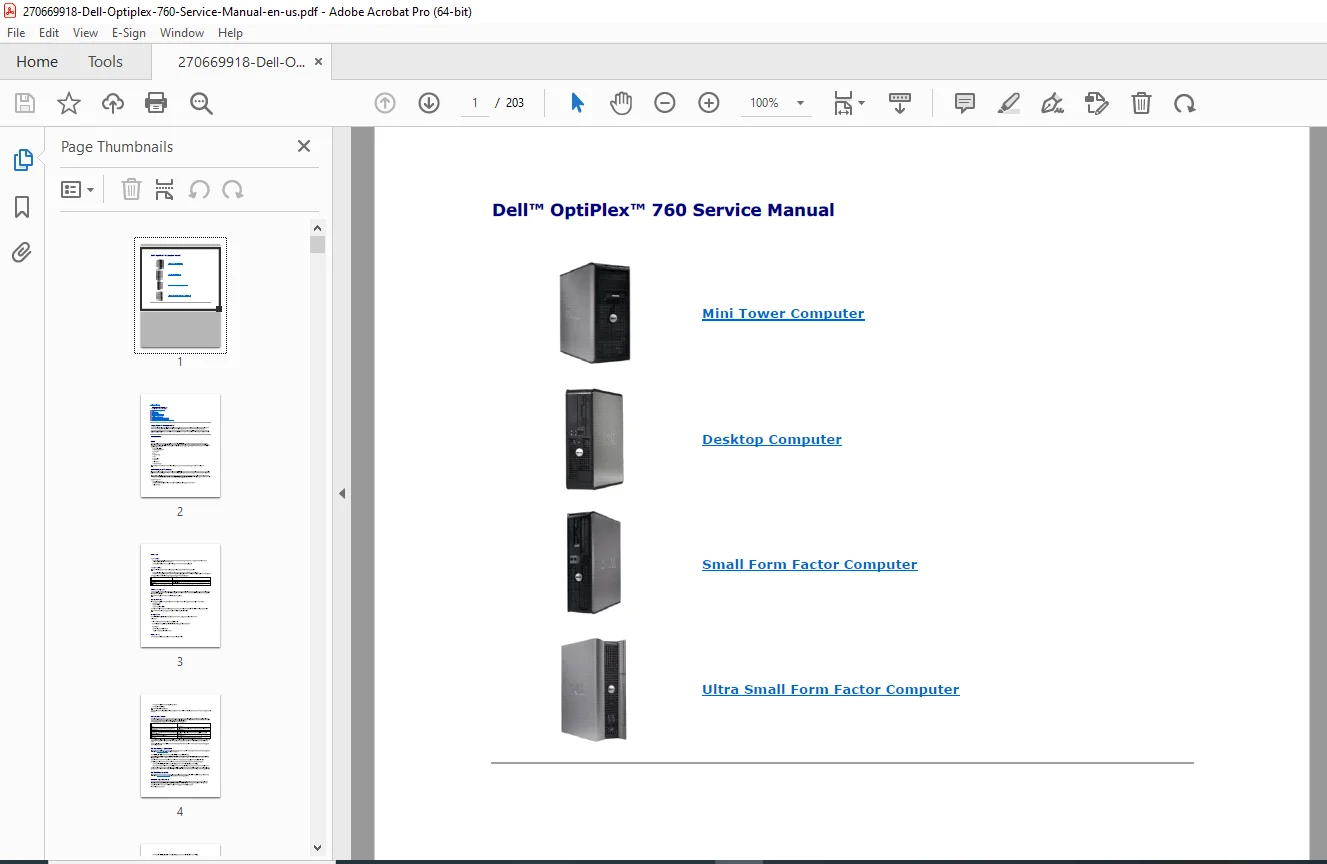Open the Find text magnifier tool
This screenshot has height=864, width=1327.
(201, 103)
